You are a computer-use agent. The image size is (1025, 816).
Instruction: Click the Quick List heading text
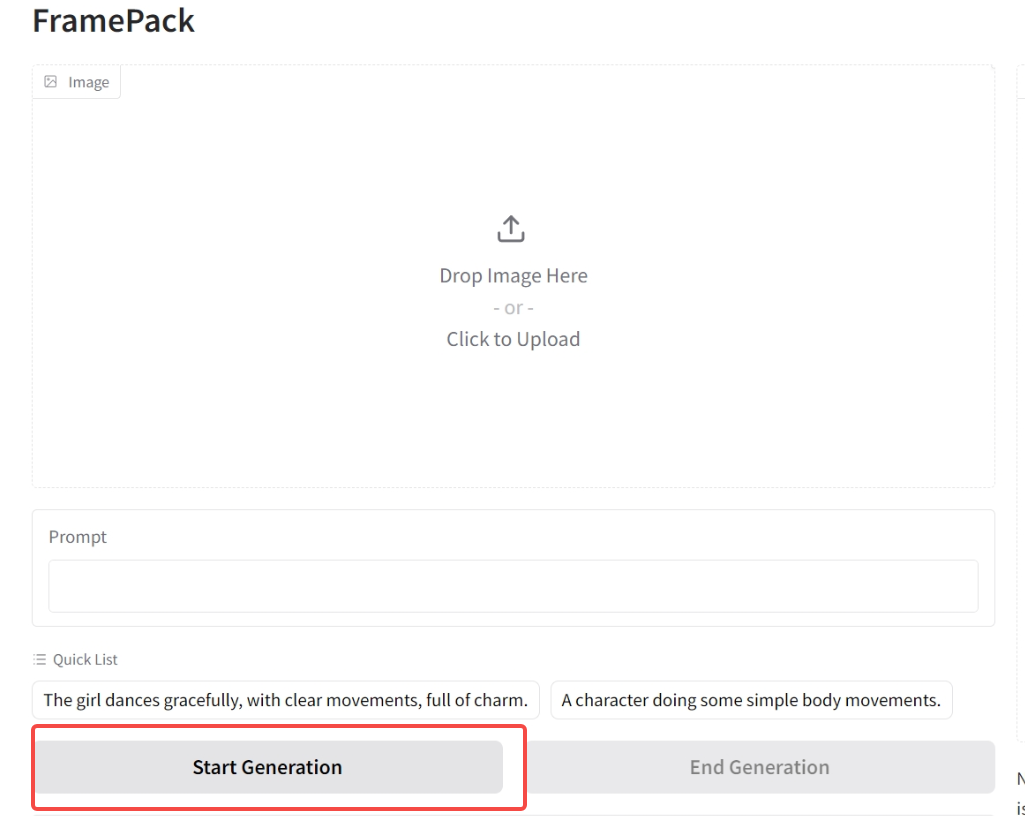(85, 660)
